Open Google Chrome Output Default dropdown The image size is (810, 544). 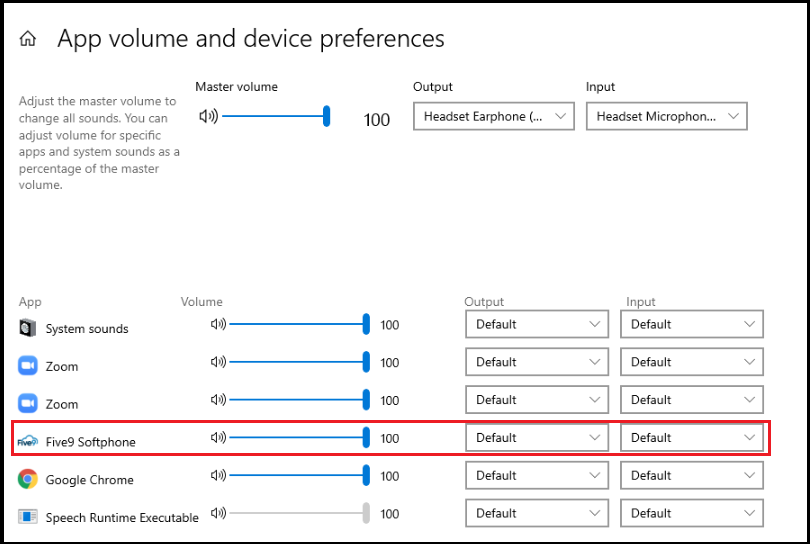(x=537, y=475)
